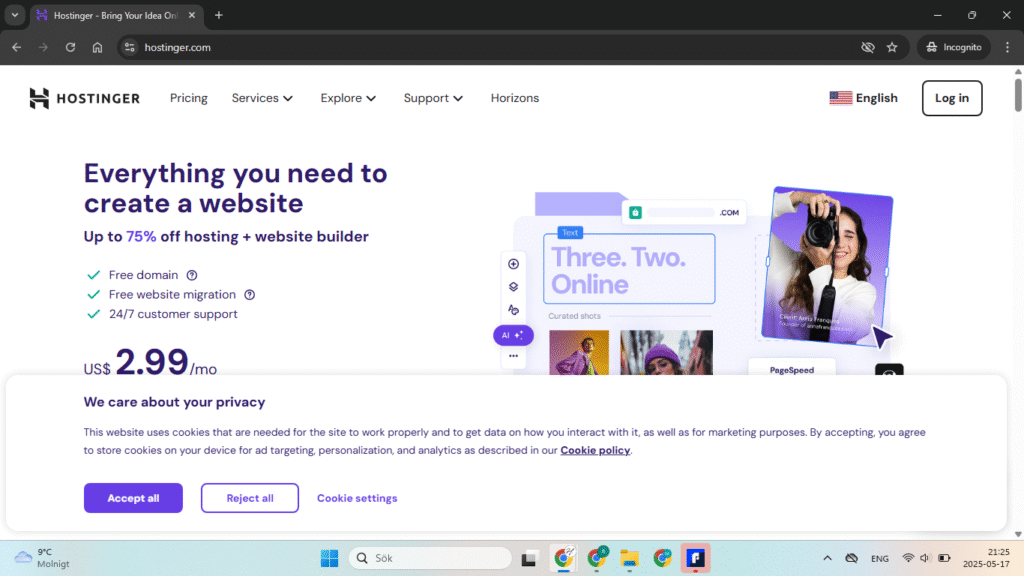Change language from English selector
Screen dimensions: 1024x576
tap(863, 98)
